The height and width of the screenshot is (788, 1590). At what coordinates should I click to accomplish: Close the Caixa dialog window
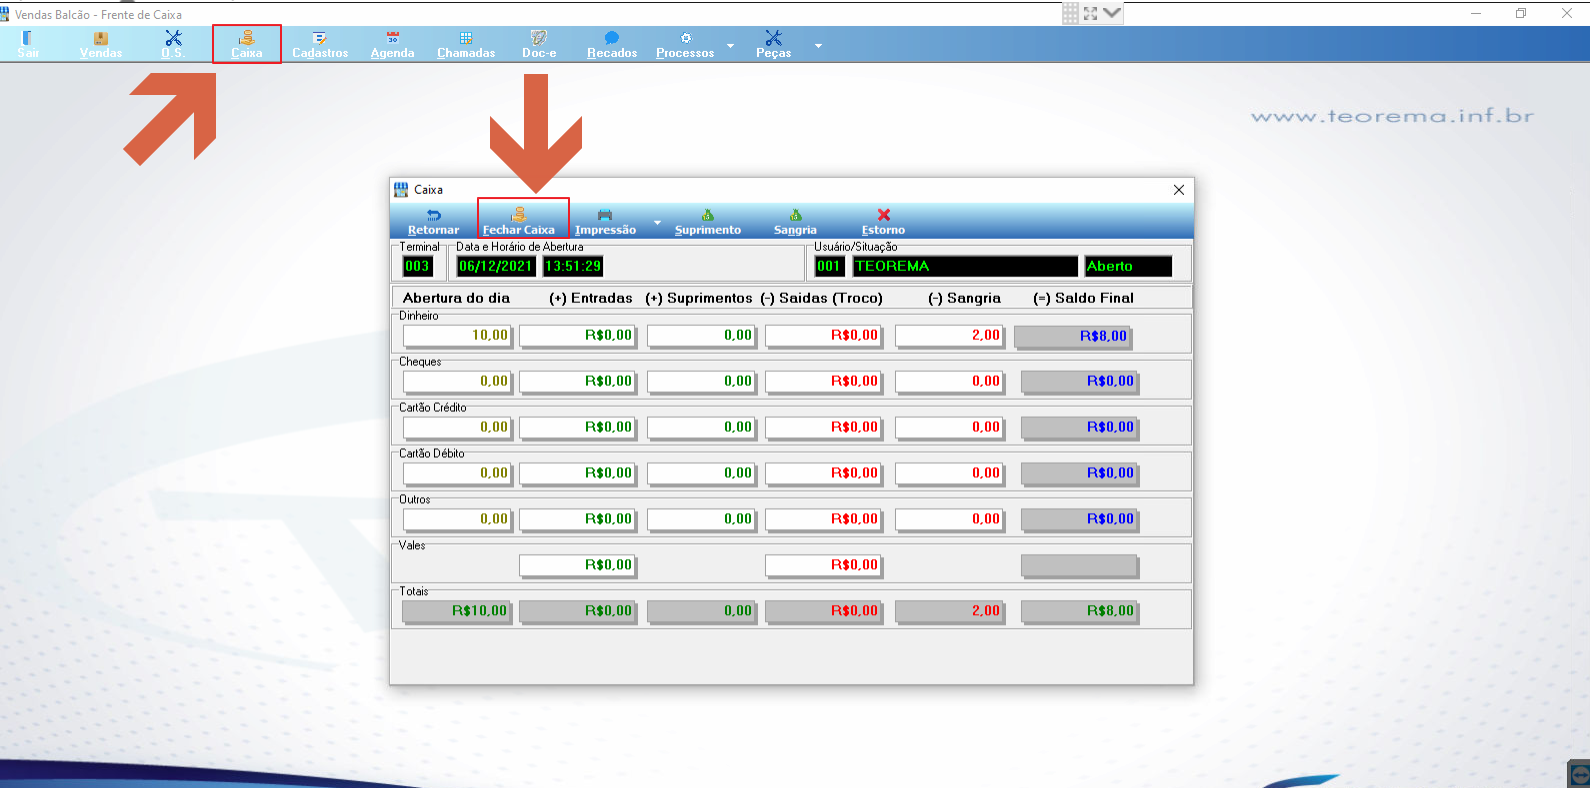click(1179, 190)
